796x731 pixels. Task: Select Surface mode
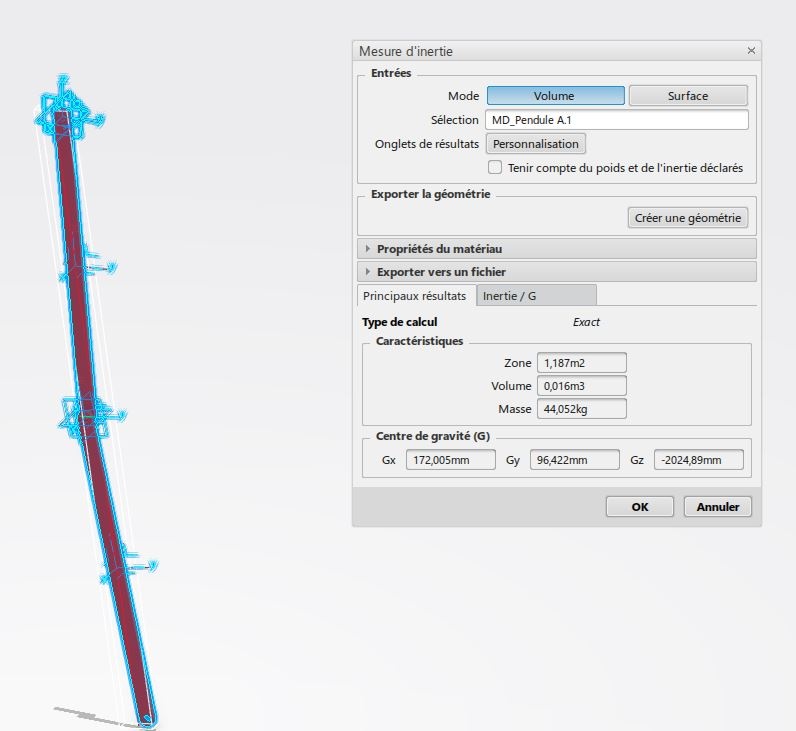tap(688, 95)
